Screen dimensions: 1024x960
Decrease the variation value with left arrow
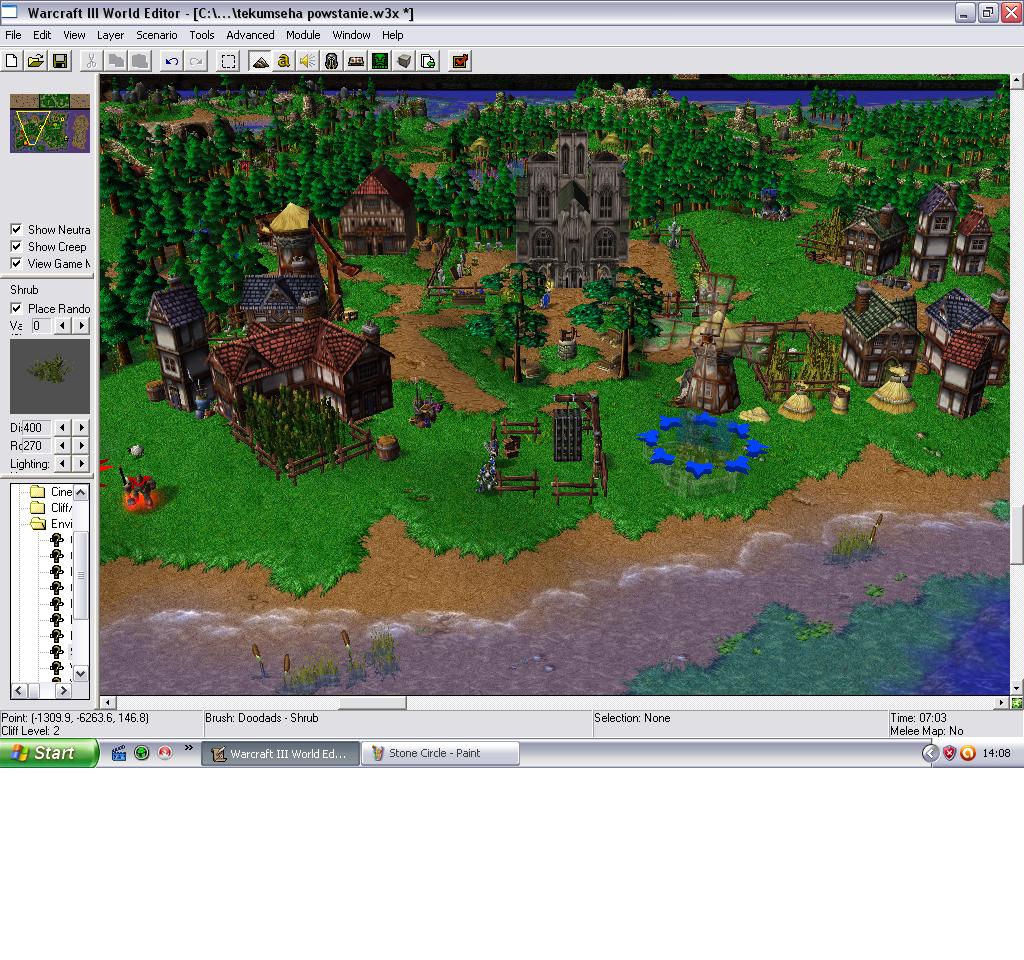(62, 325)
